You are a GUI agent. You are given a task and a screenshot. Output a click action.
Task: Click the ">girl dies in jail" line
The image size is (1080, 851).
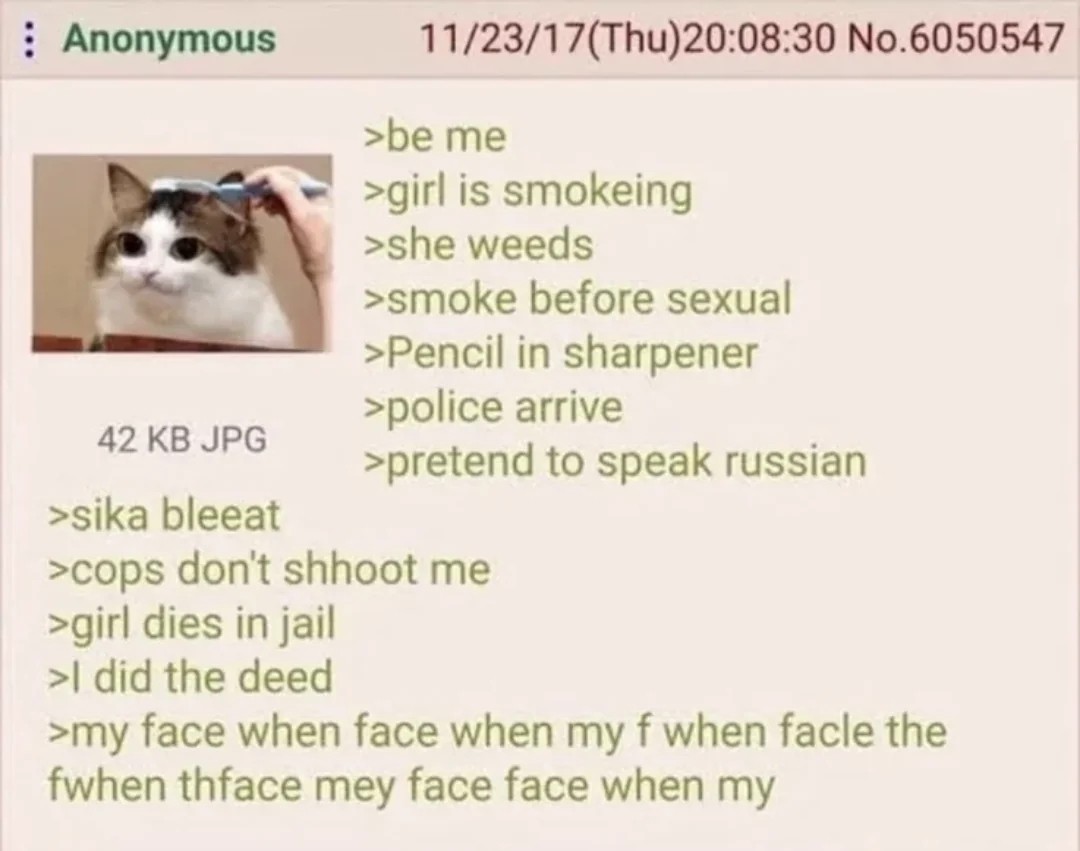coord(191,624)
